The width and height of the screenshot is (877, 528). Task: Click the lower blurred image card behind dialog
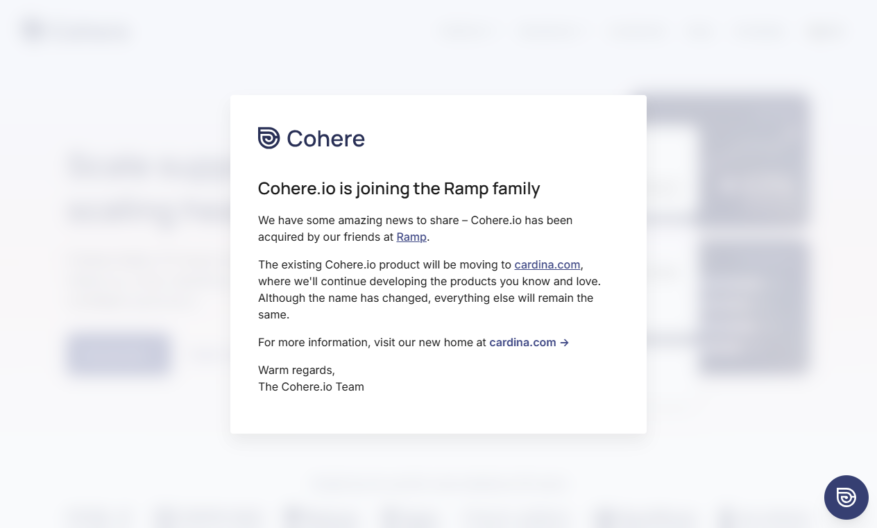pyautogui.click(x=753, y=307)
